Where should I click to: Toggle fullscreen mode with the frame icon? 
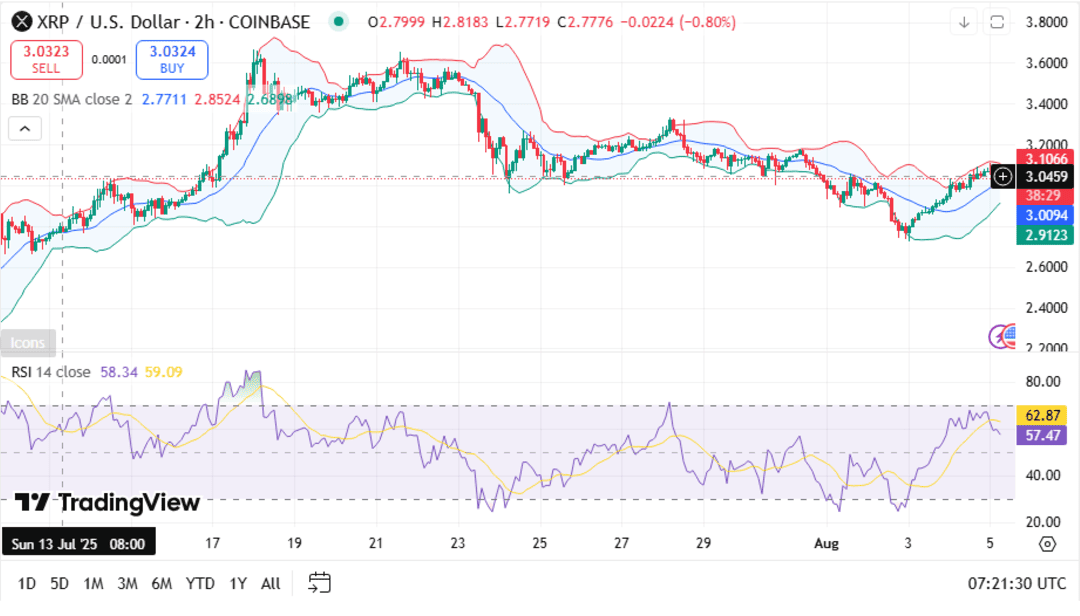997,22
